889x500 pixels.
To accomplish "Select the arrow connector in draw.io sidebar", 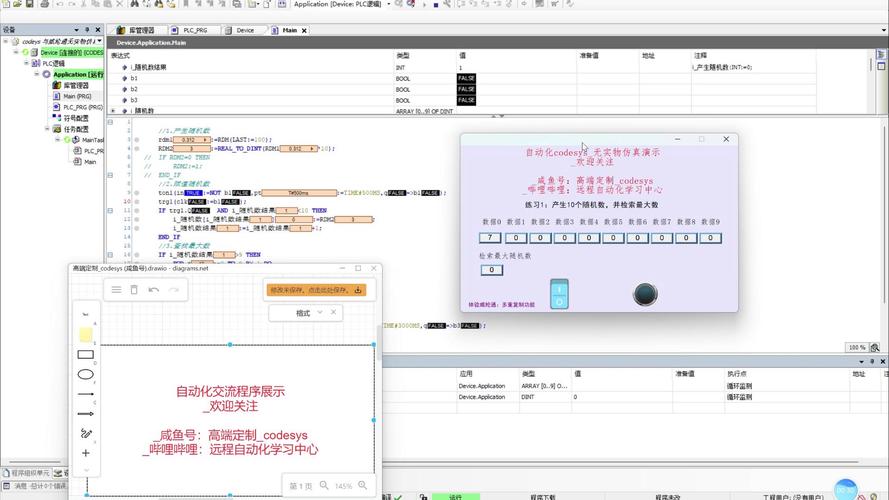I will click(x=86, y=414).
